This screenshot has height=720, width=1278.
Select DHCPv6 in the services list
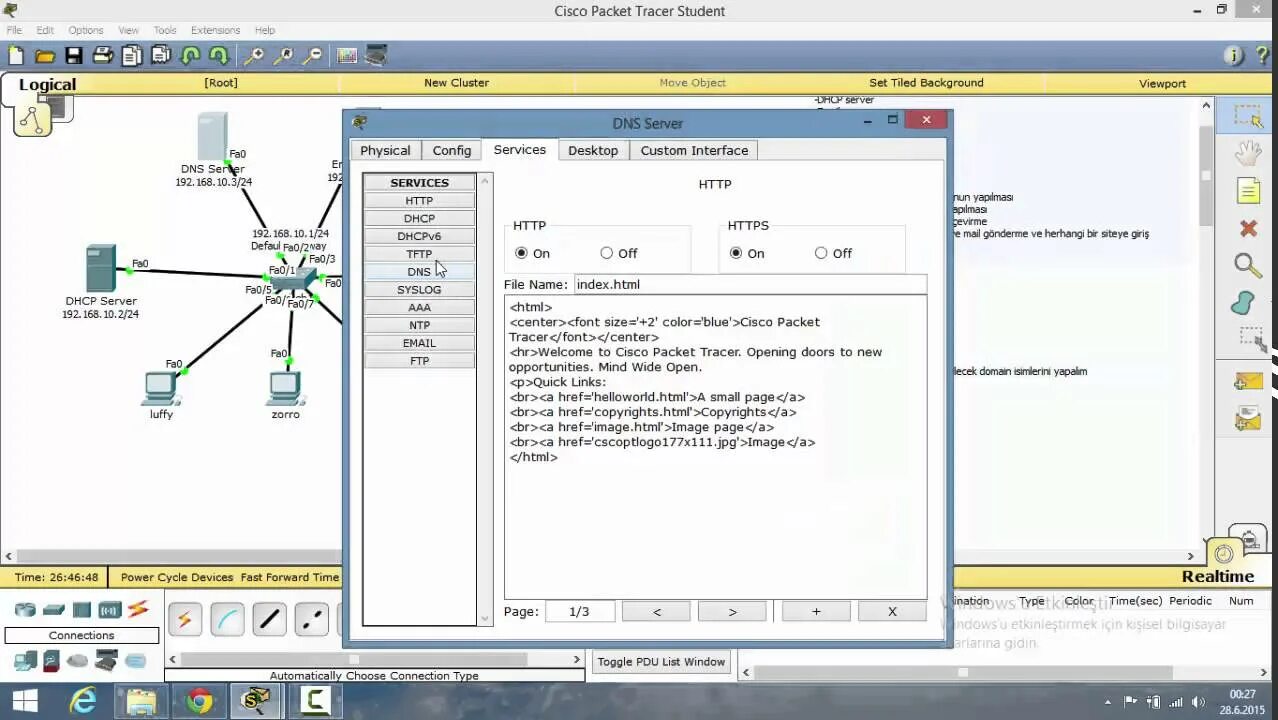tap(419, 236)
